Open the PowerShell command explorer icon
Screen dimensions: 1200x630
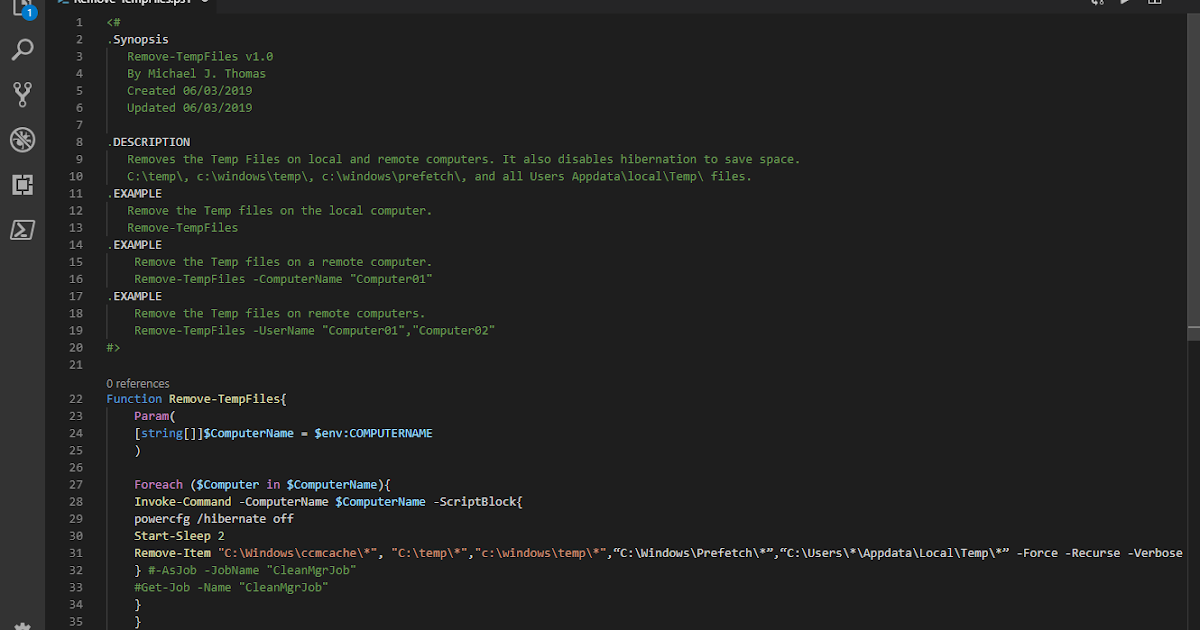pyautogui.click(x=22, y=230)
